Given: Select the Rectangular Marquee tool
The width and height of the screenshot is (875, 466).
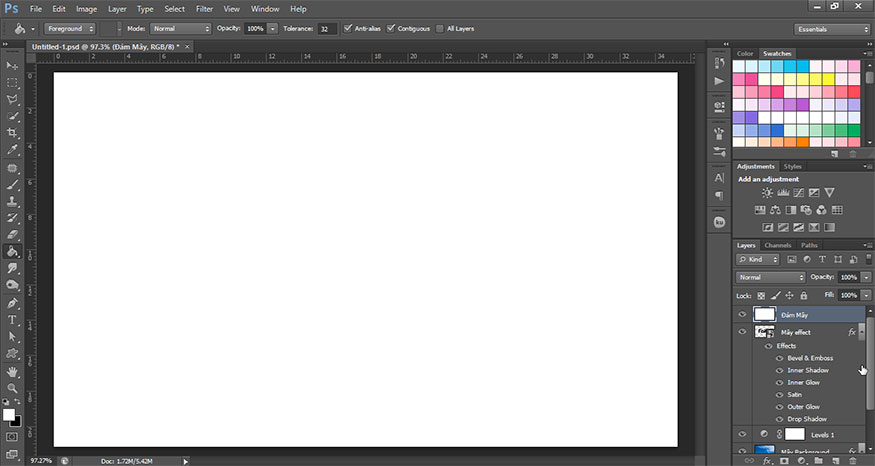Looking at the screenshot, I should [12, 83].
